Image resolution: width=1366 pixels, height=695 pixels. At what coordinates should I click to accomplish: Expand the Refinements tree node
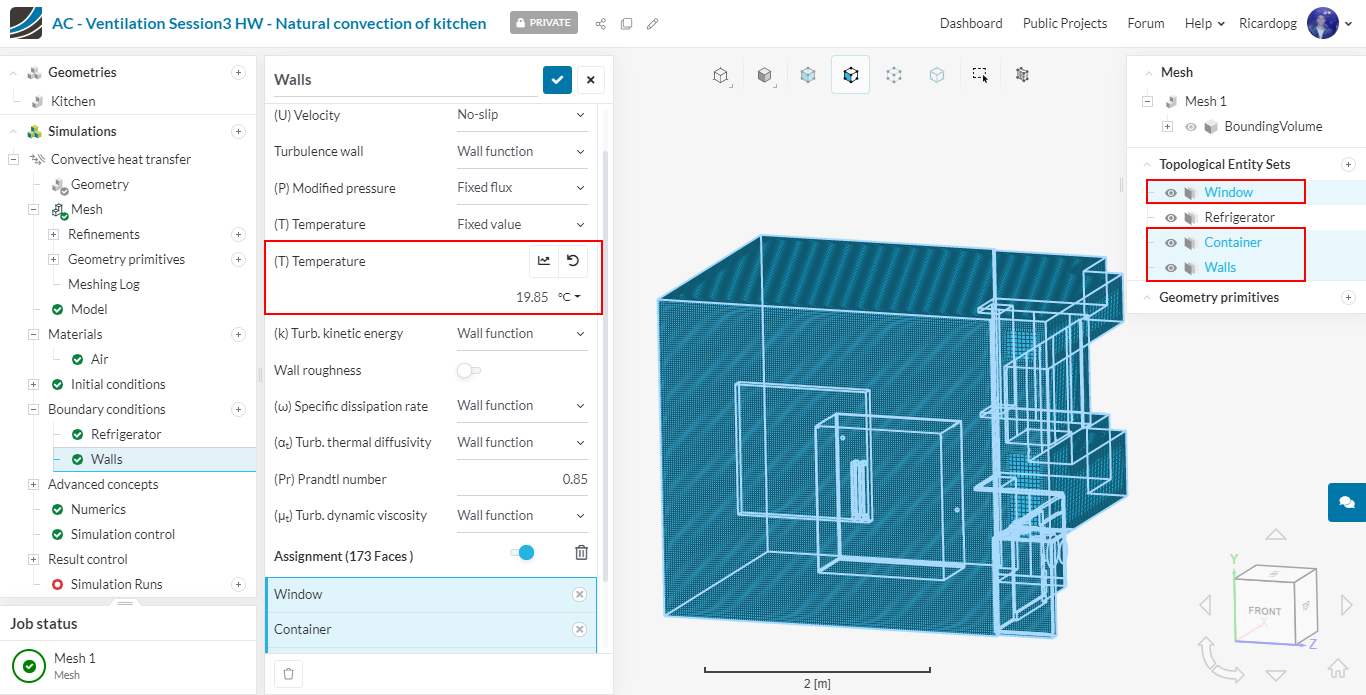point(53,234)
